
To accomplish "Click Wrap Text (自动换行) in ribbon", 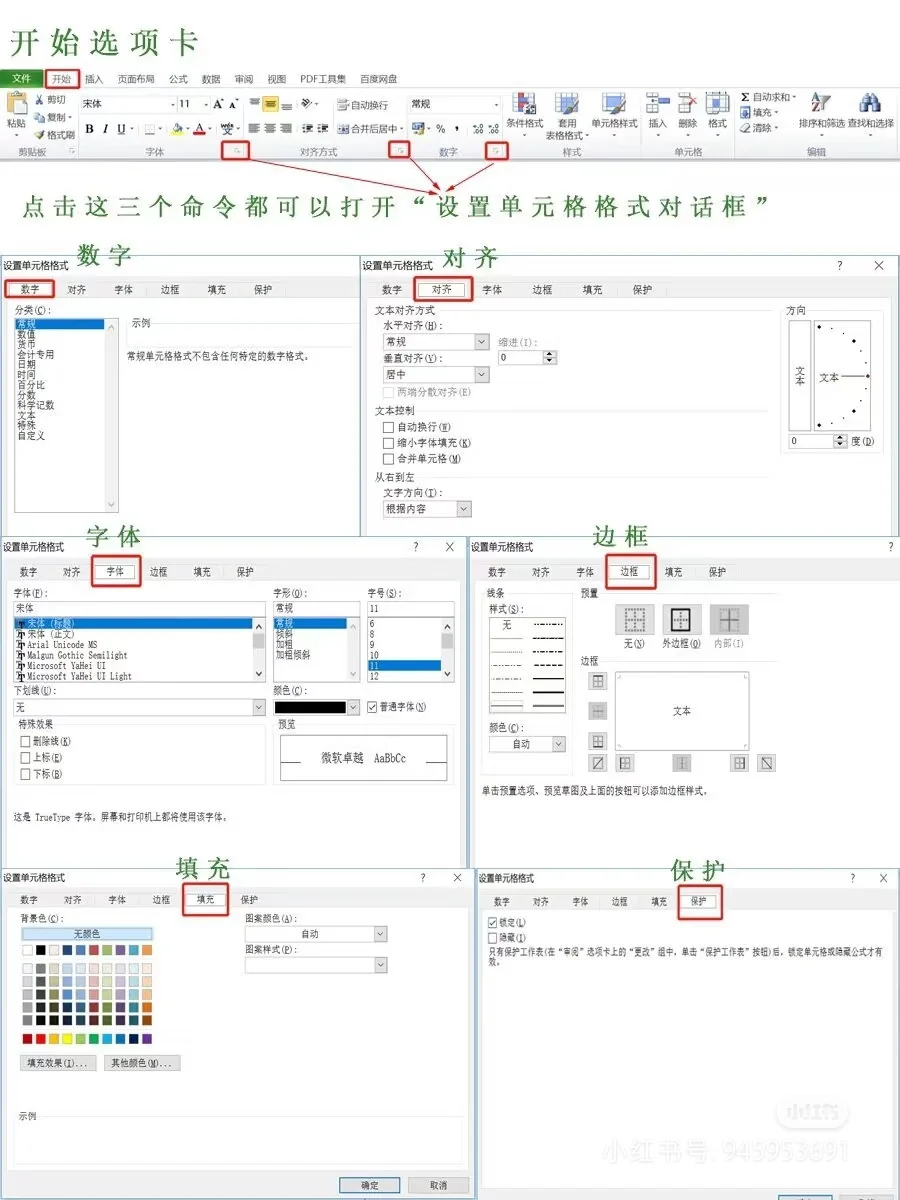I will point(362,105).
